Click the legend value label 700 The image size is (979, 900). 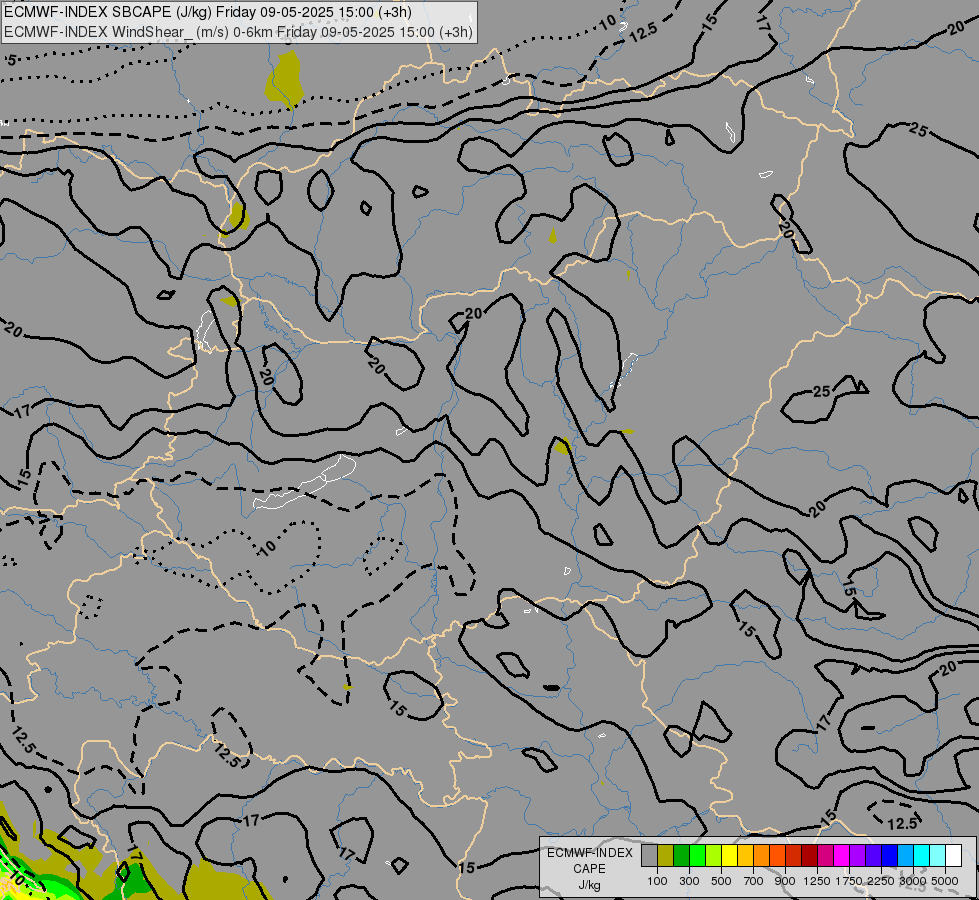pyautogui.click(x=754, y=881)
